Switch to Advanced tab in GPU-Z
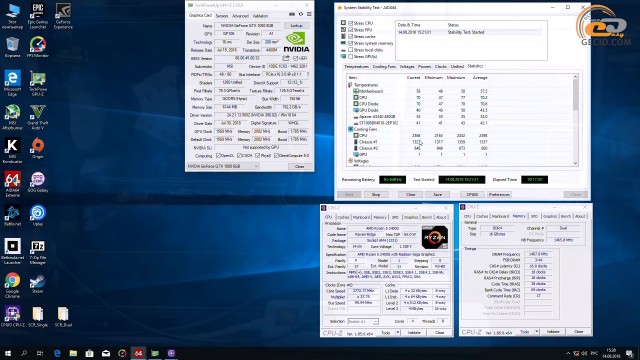The height and width of the screenshot is (360, 640). tap(240, 16)
